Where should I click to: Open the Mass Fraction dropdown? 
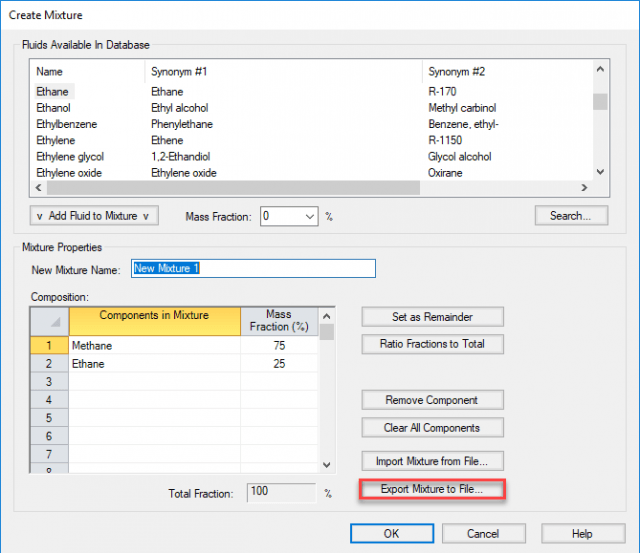tap(310, 216)
